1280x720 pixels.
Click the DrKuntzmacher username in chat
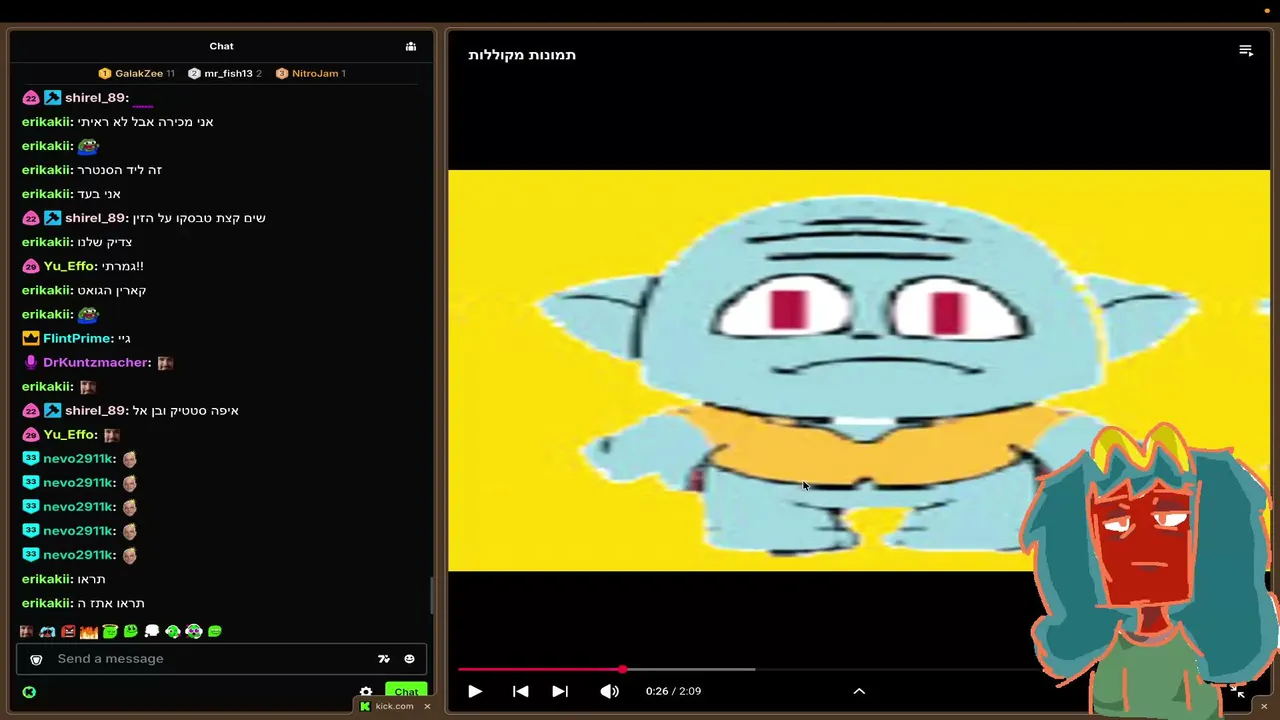95,362
